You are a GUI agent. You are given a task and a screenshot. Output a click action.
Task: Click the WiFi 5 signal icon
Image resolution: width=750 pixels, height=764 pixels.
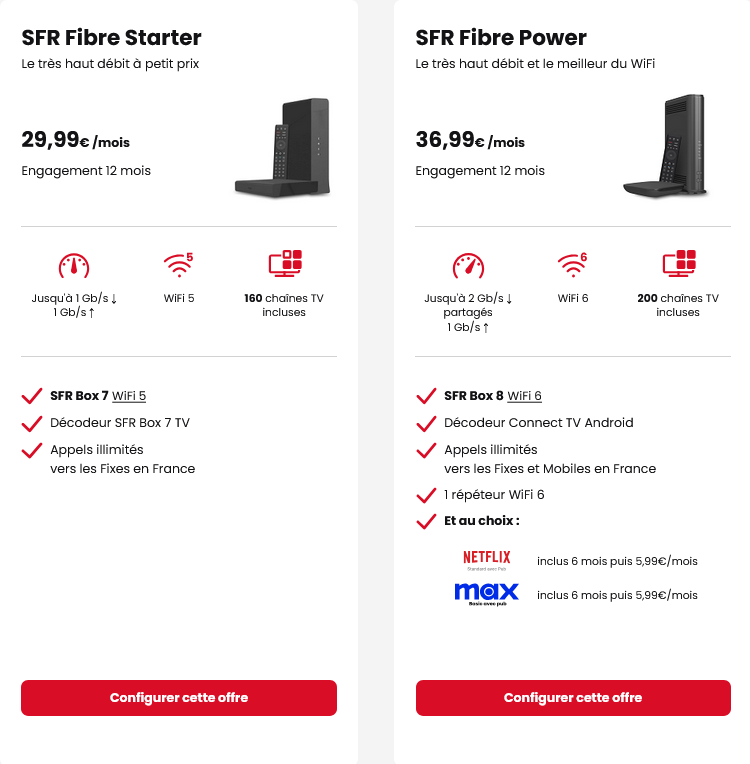pyautogui.click(x=178, y=265)
